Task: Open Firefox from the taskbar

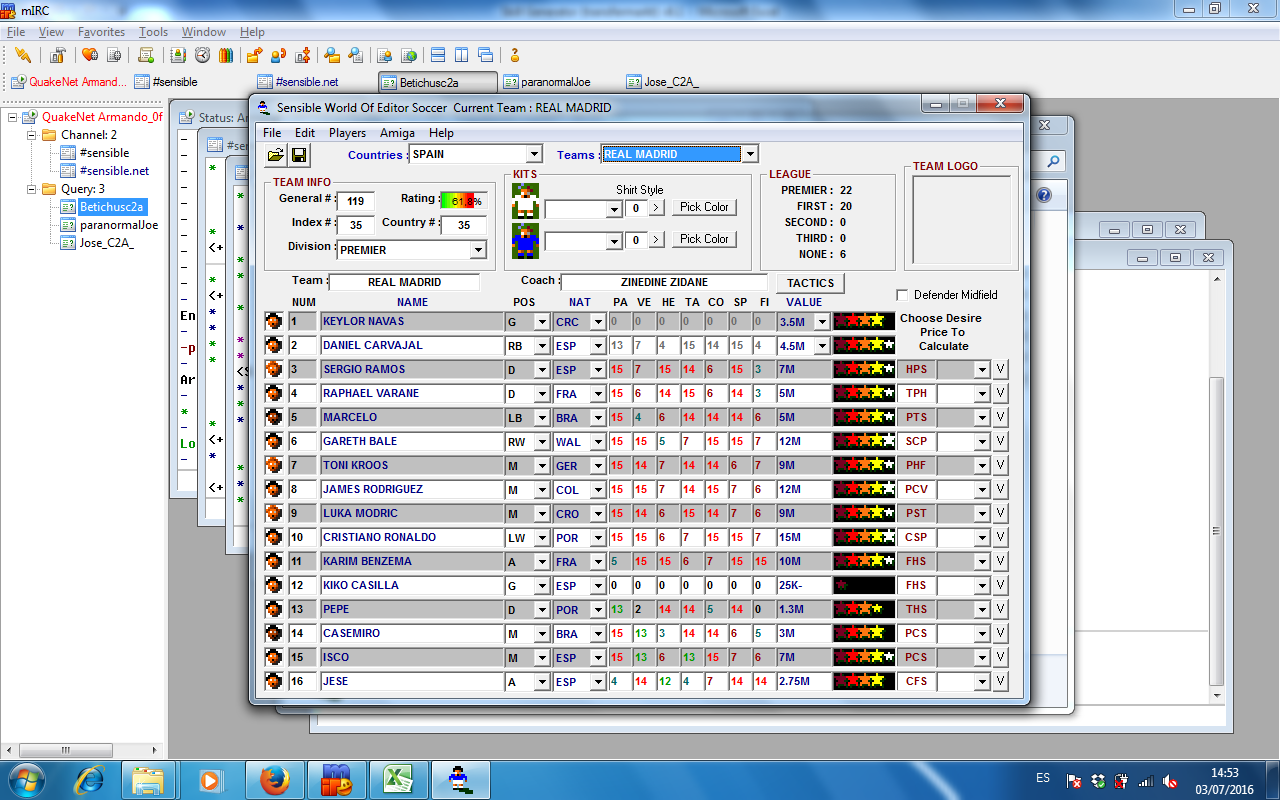Action: tap(274, 778)
